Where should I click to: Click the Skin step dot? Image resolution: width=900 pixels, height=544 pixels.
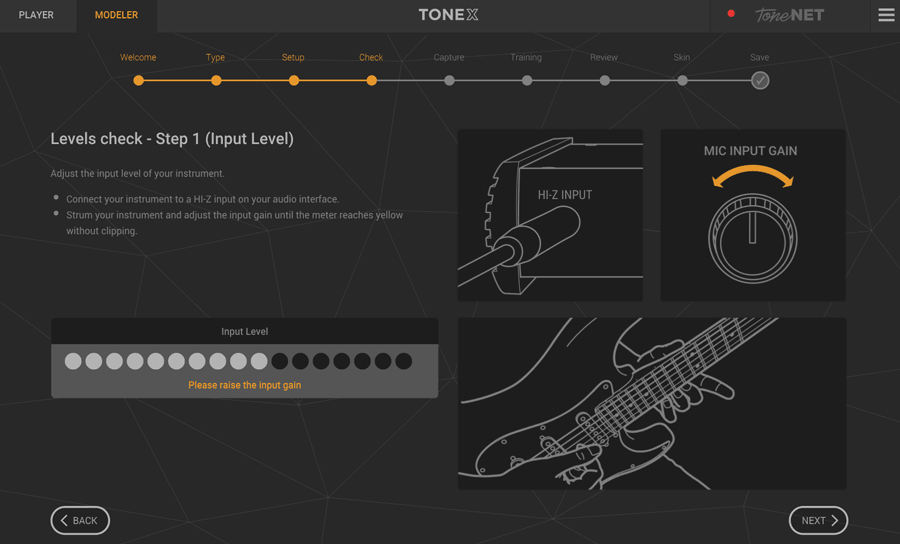(682, 80)
